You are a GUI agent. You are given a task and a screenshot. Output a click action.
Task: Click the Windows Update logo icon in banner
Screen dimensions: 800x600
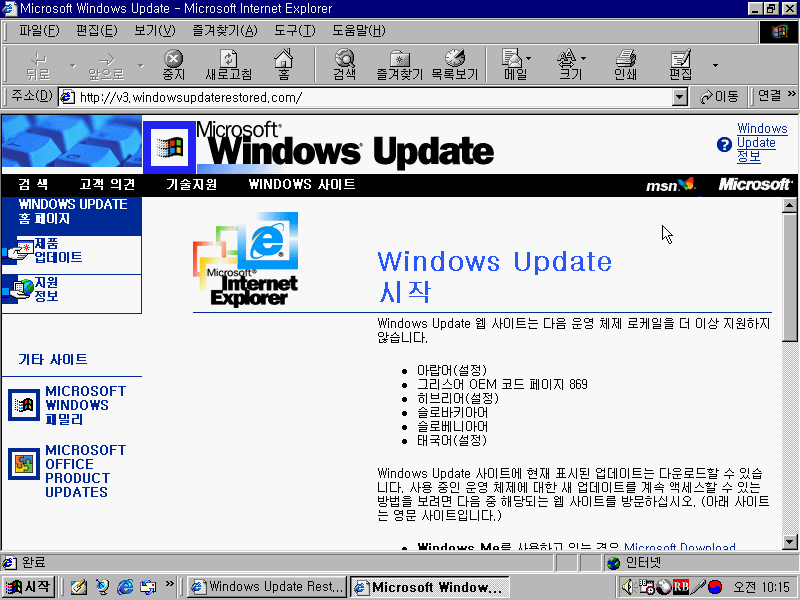point(169,147)
